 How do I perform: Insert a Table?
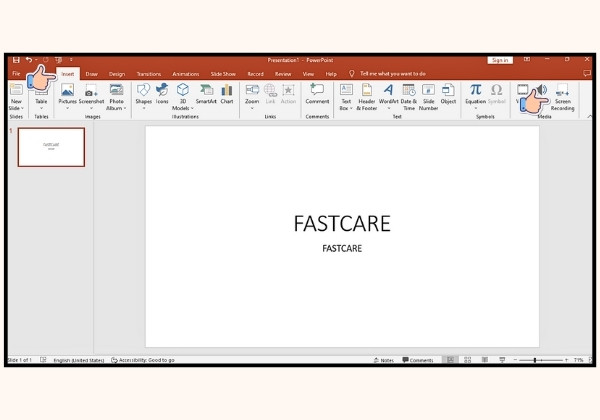coord(41,97)
